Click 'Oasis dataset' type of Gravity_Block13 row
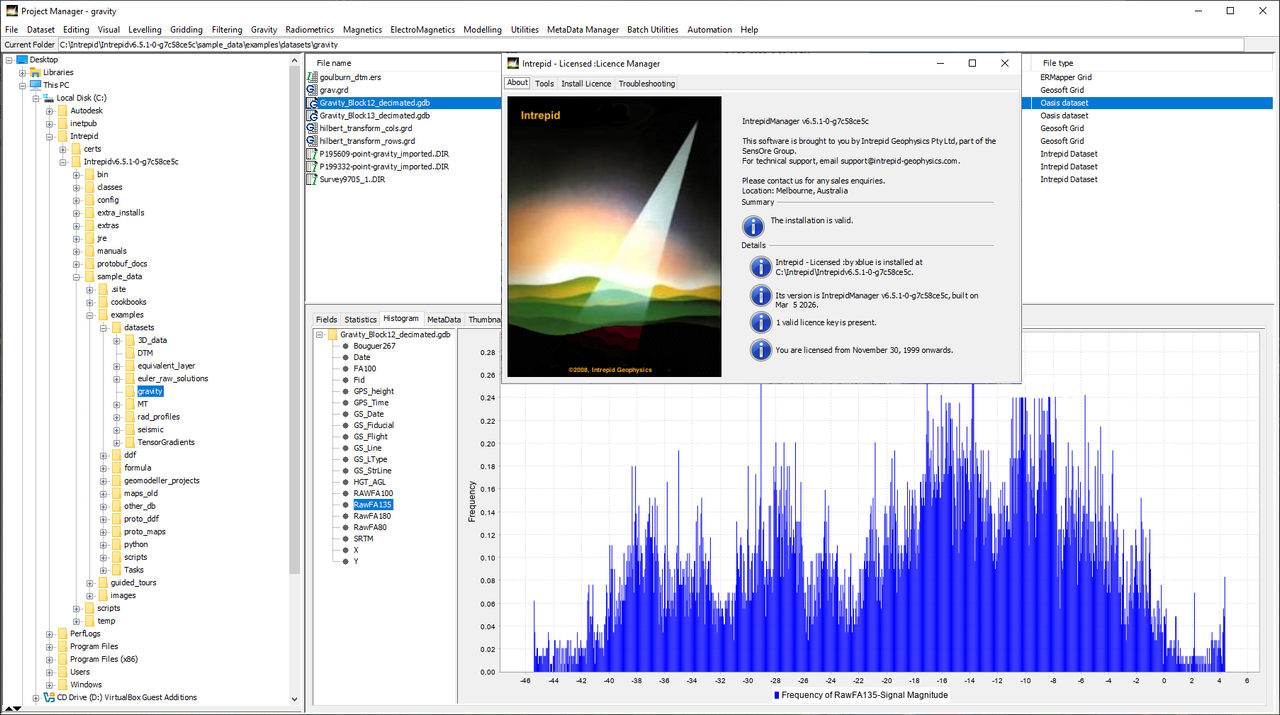The height and width of the screenshot is (715, 1280). click(x=1064, y=116)
